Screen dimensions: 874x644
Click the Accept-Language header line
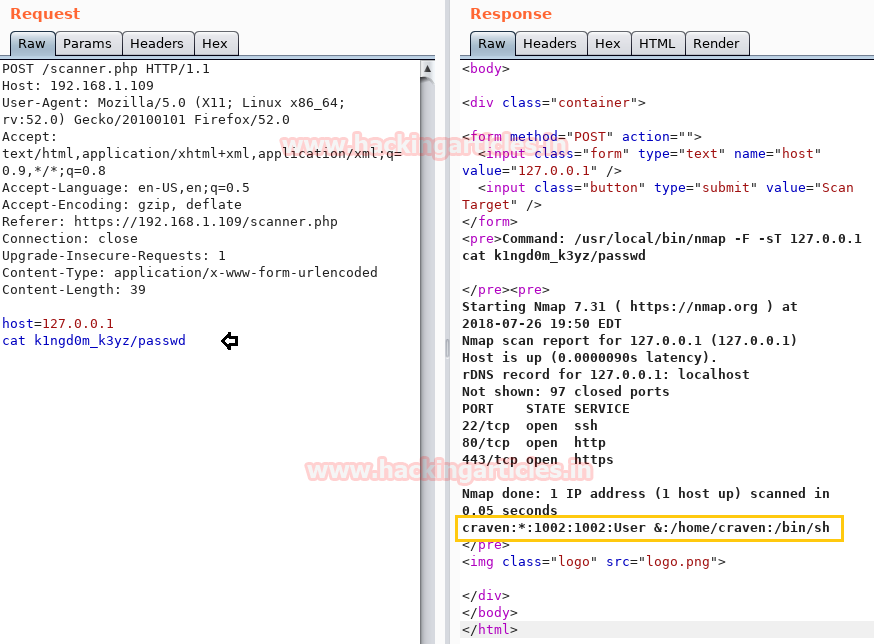[x=126, y=188]
